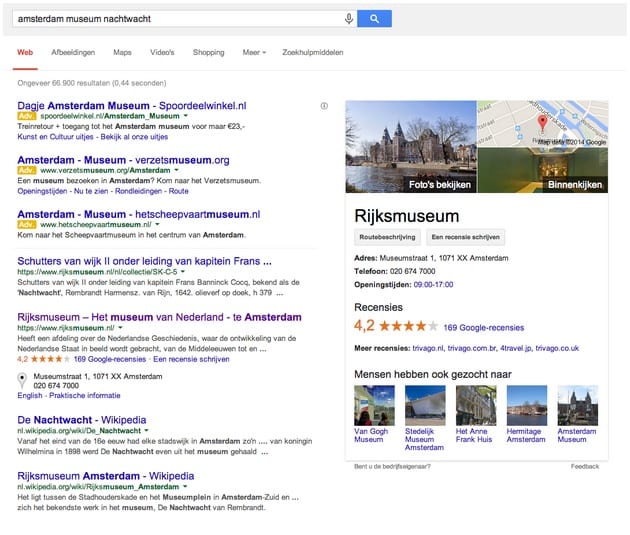The width and height of the screenshot is (630, 535).
Task: Click the microphone voice search icon
Action: (349, 18)
